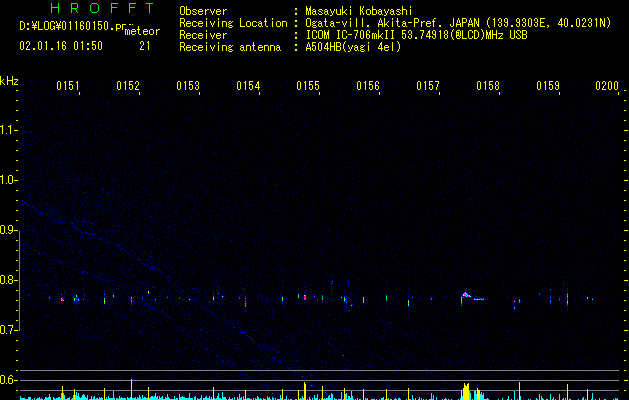Click the 0.7 kHz axis label
This screenshot has height=400, width=629.
(x=8, y=330)
